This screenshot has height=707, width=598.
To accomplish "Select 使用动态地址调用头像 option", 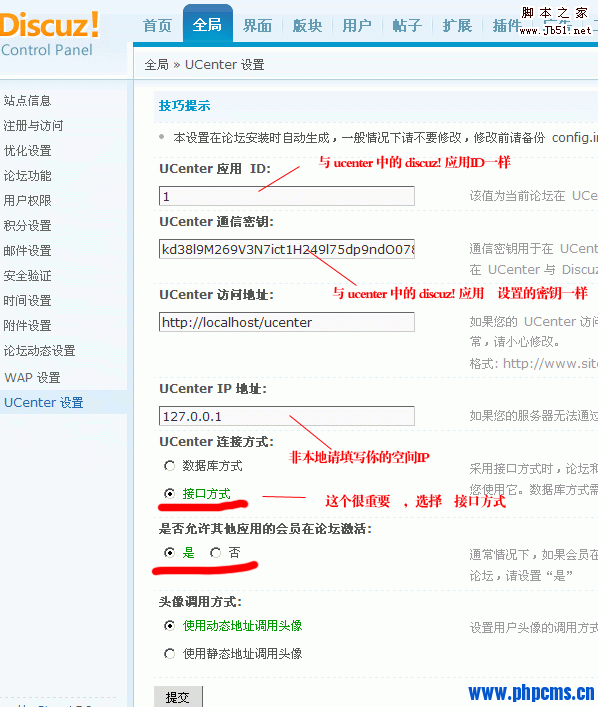I will 169,625.
